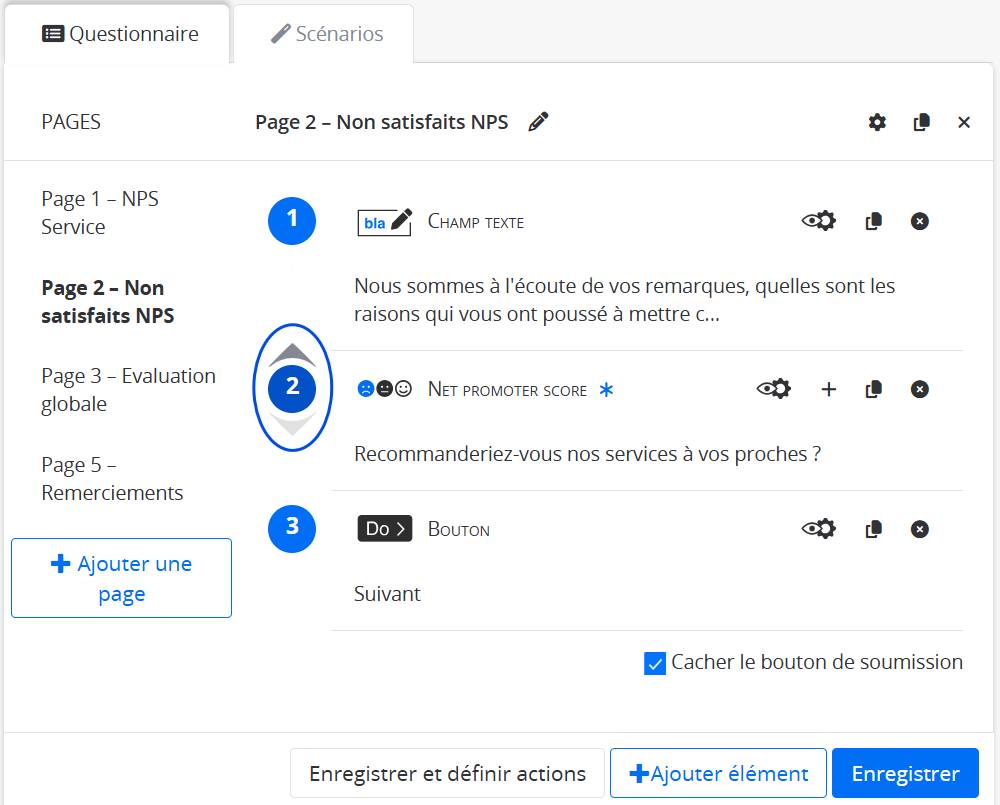Close Page 2 panel with X
This screenshot has width=1000, height=805.
point(964,122)
